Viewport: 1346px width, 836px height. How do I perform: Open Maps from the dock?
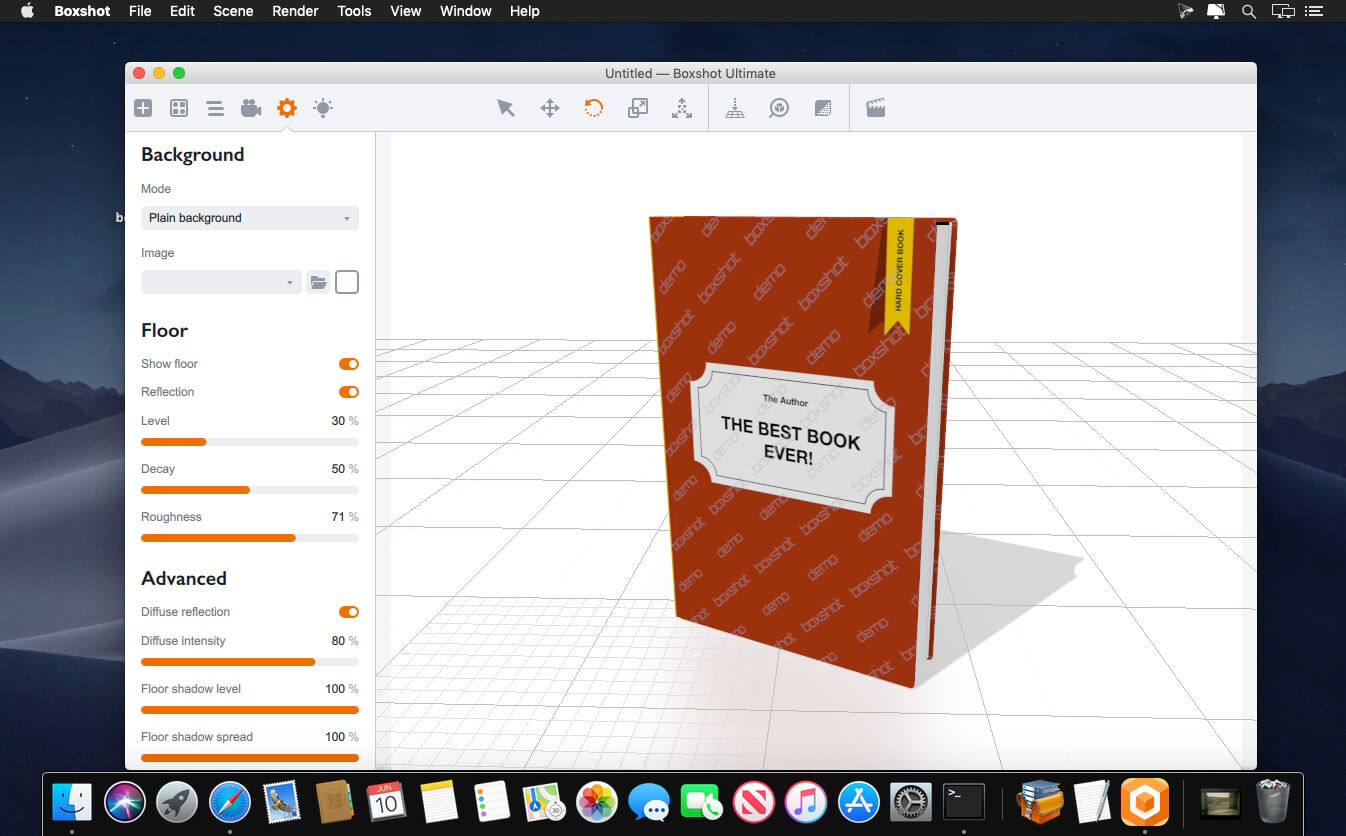click(x=544, y=802)
